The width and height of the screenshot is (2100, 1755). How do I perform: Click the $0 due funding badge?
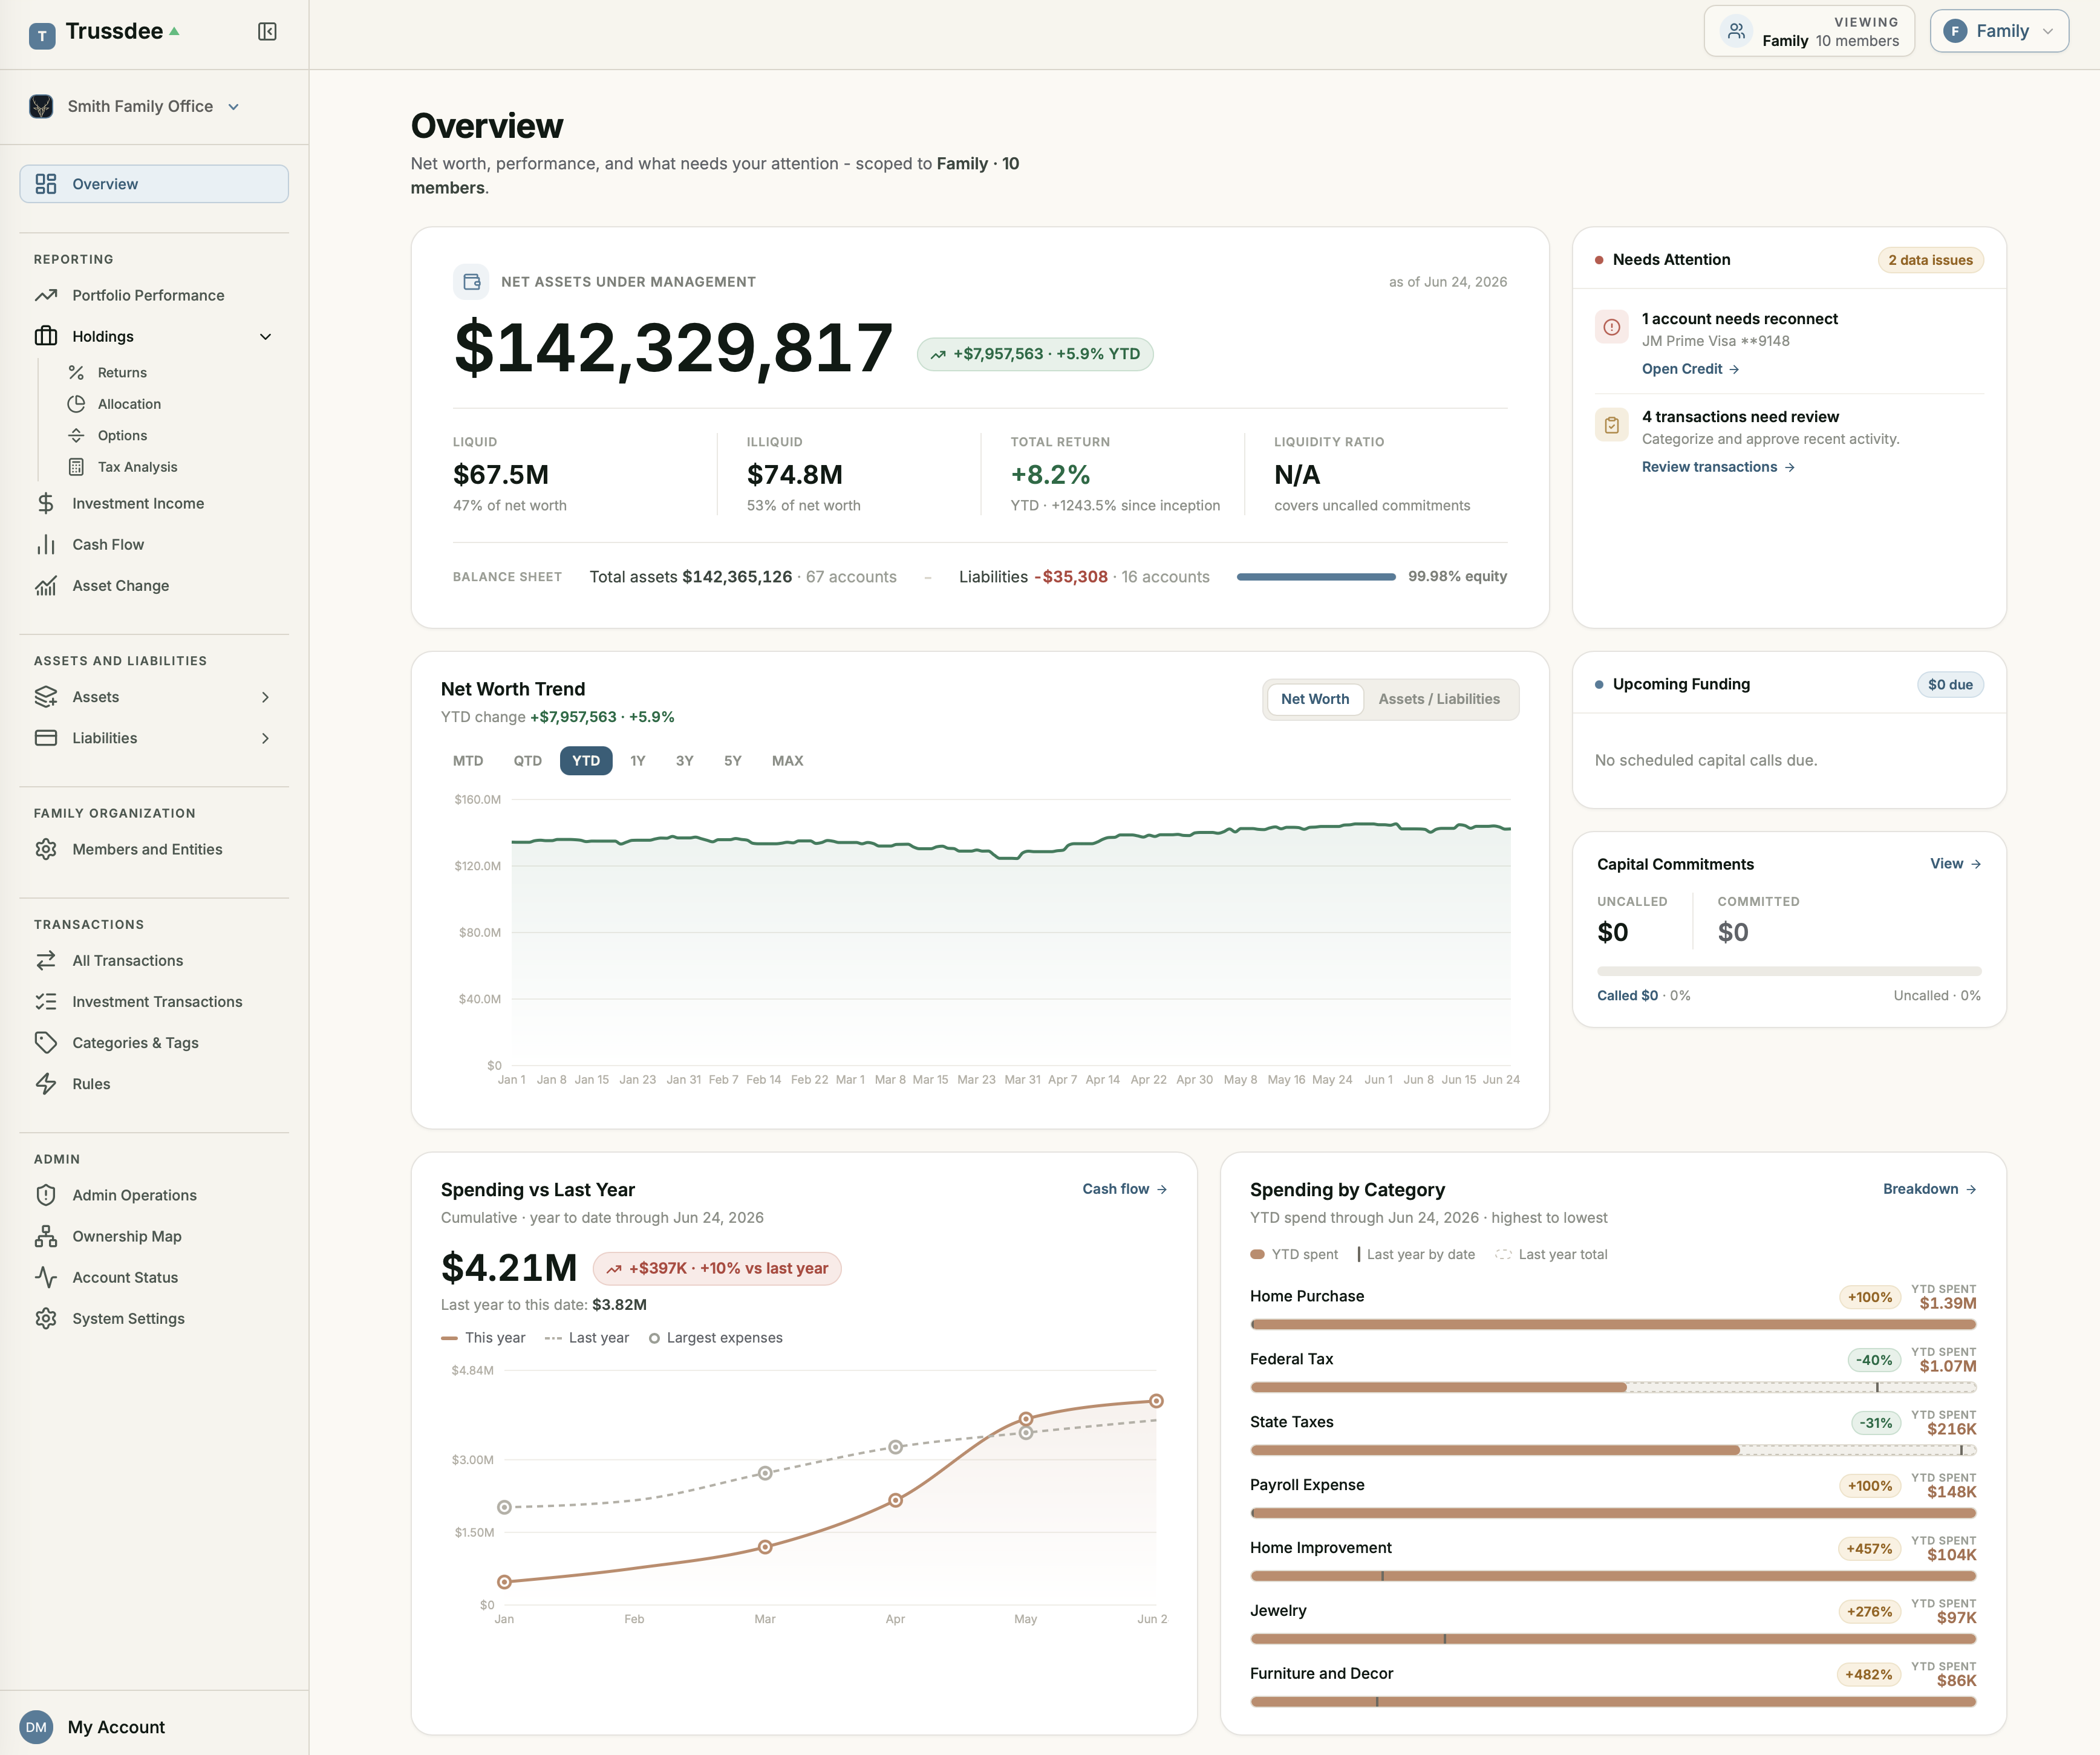point(1950,685)
